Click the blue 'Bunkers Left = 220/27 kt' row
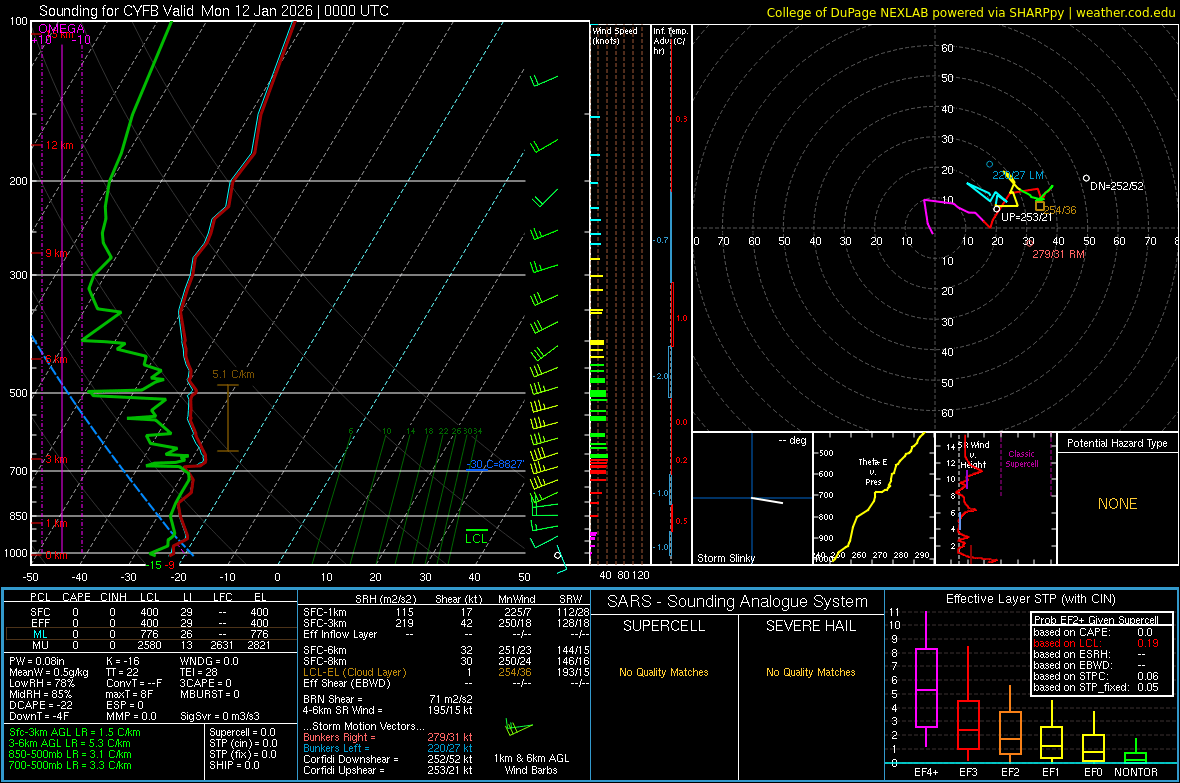 pos(388,748)
